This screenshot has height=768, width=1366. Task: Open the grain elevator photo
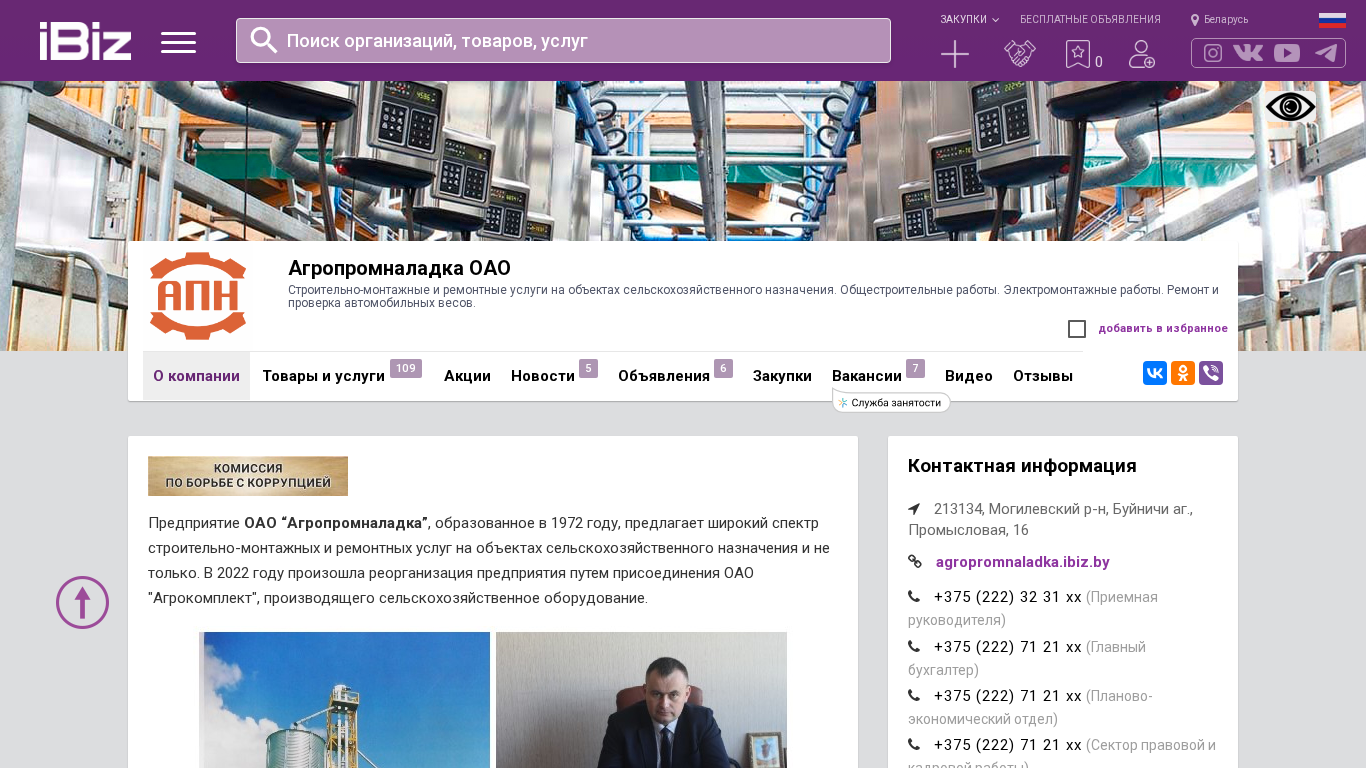[344, 700]
